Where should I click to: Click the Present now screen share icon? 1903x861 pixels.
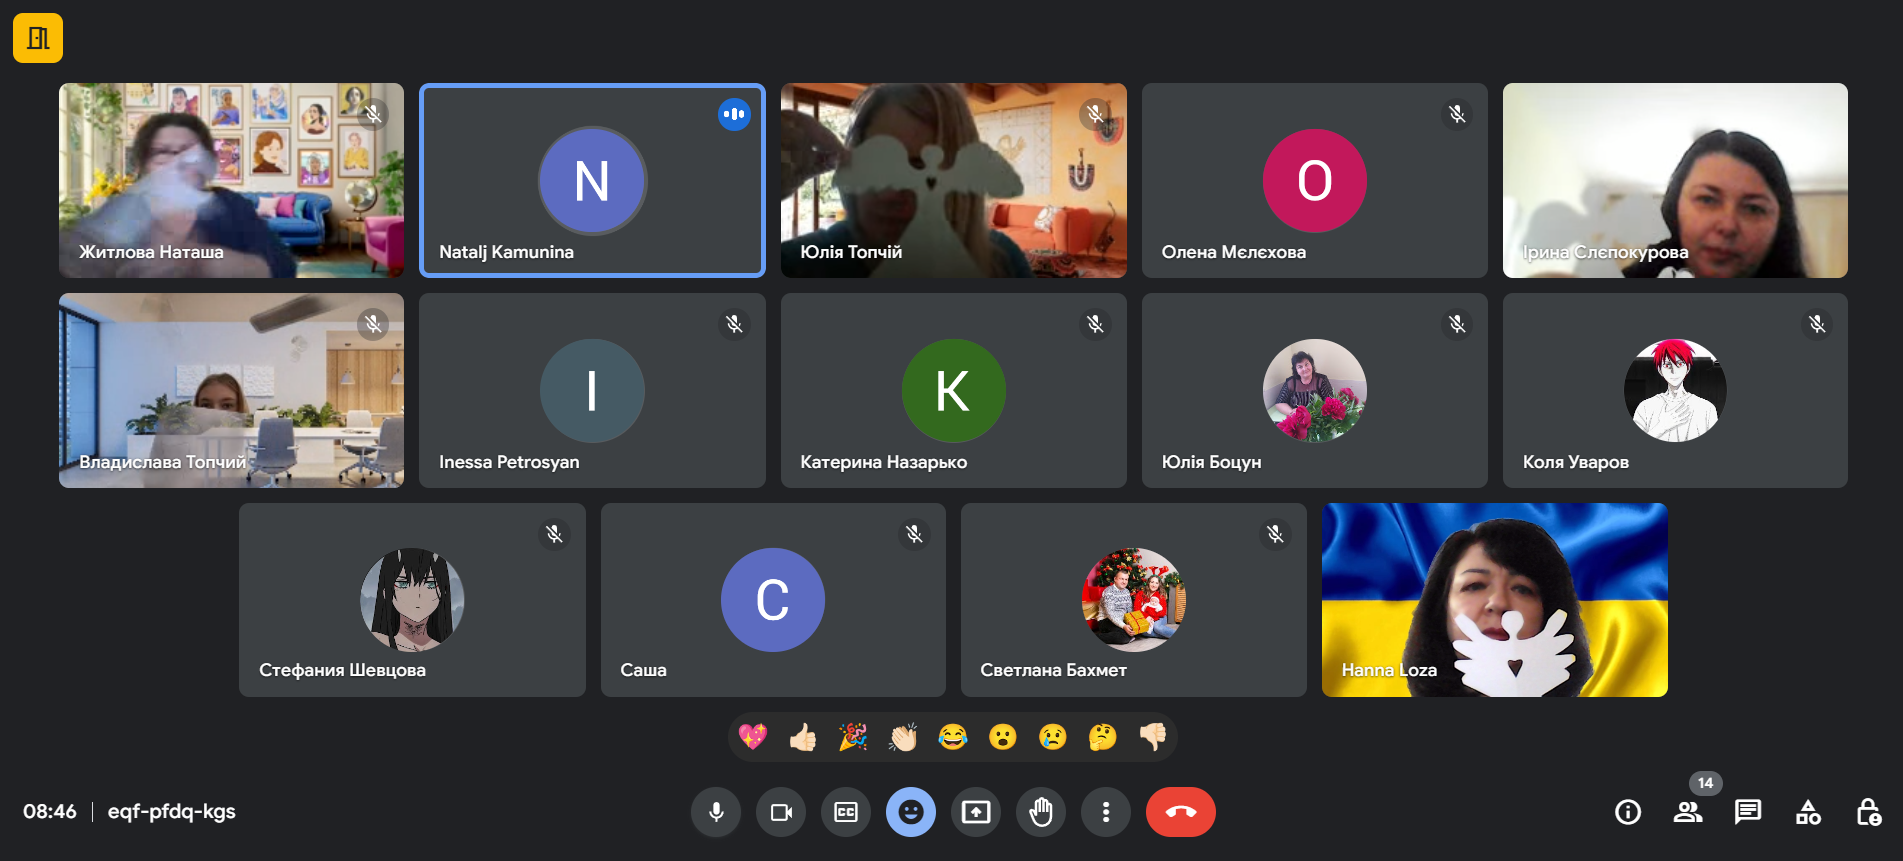click(976, 812)
